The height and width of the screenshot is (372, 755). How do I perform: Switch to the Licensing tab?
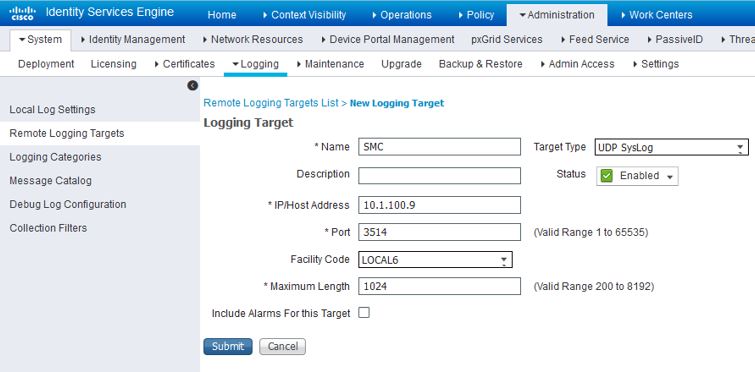(114, 64)
